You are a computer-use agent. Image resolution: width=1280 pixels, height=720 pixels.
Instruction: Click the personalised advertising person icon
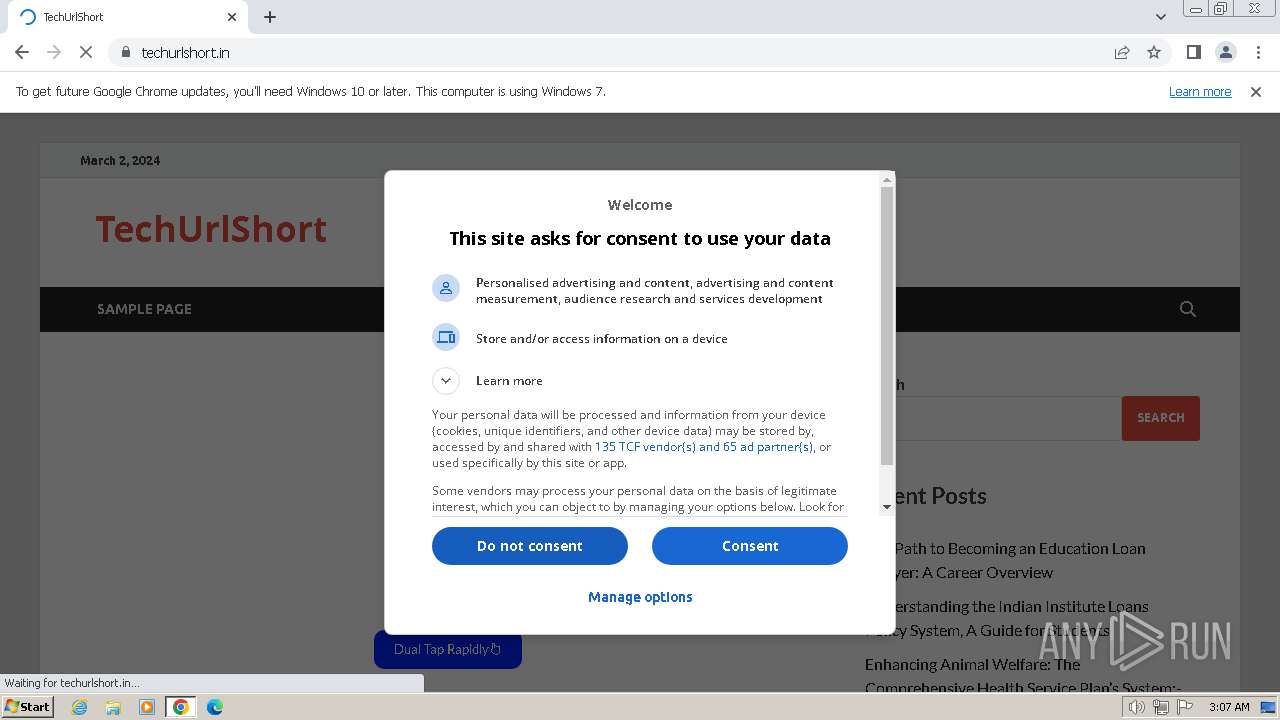446,289
